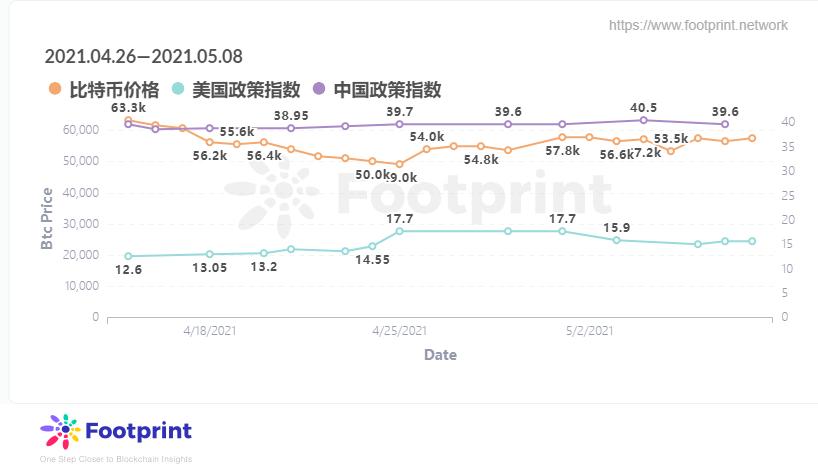Screen dimensions: 818x474
Task: Select the 63.3k bitcoin price data point
Action: (x=128, y=120)
